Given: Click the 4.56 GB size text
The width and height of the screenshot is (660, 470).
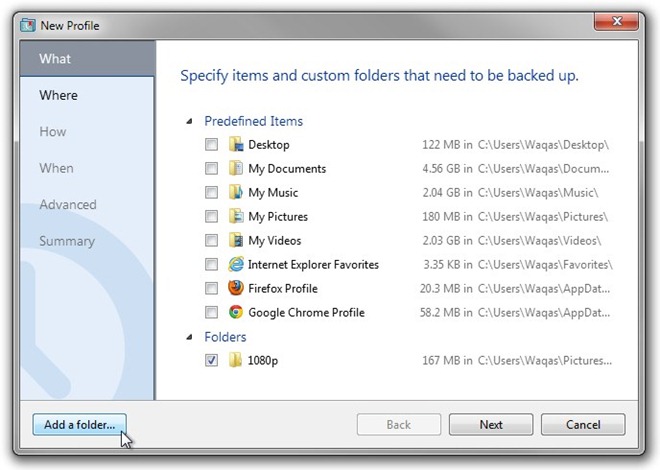Looking at the screenshot, I should pyautogui.click(x=441, y=169).
